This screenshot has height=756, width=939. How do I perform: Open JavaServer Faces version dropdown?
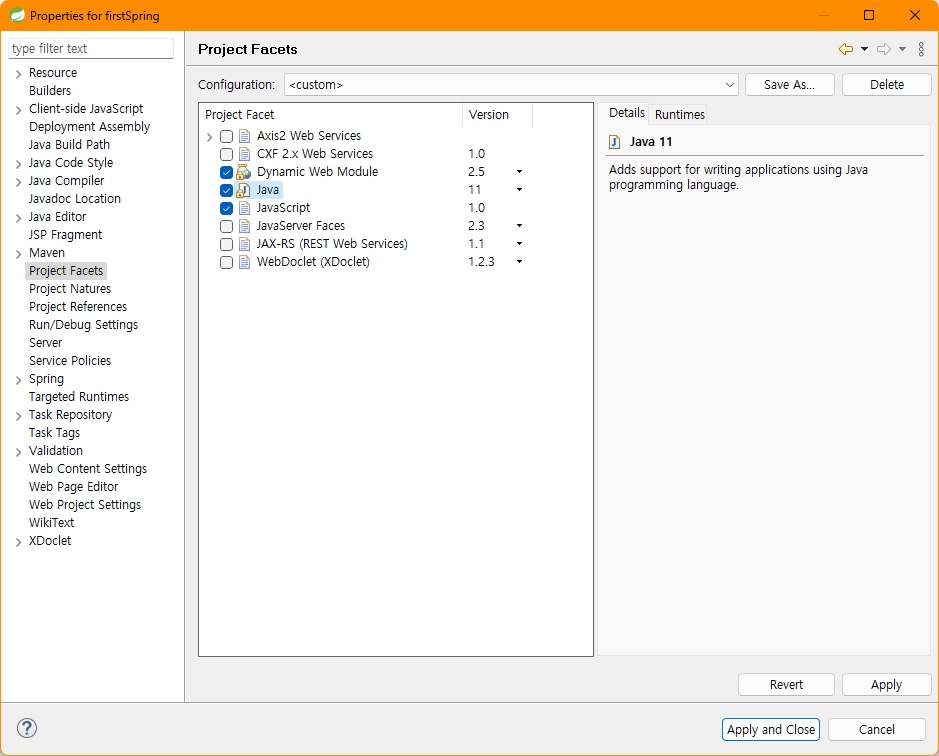coord(519,226)
